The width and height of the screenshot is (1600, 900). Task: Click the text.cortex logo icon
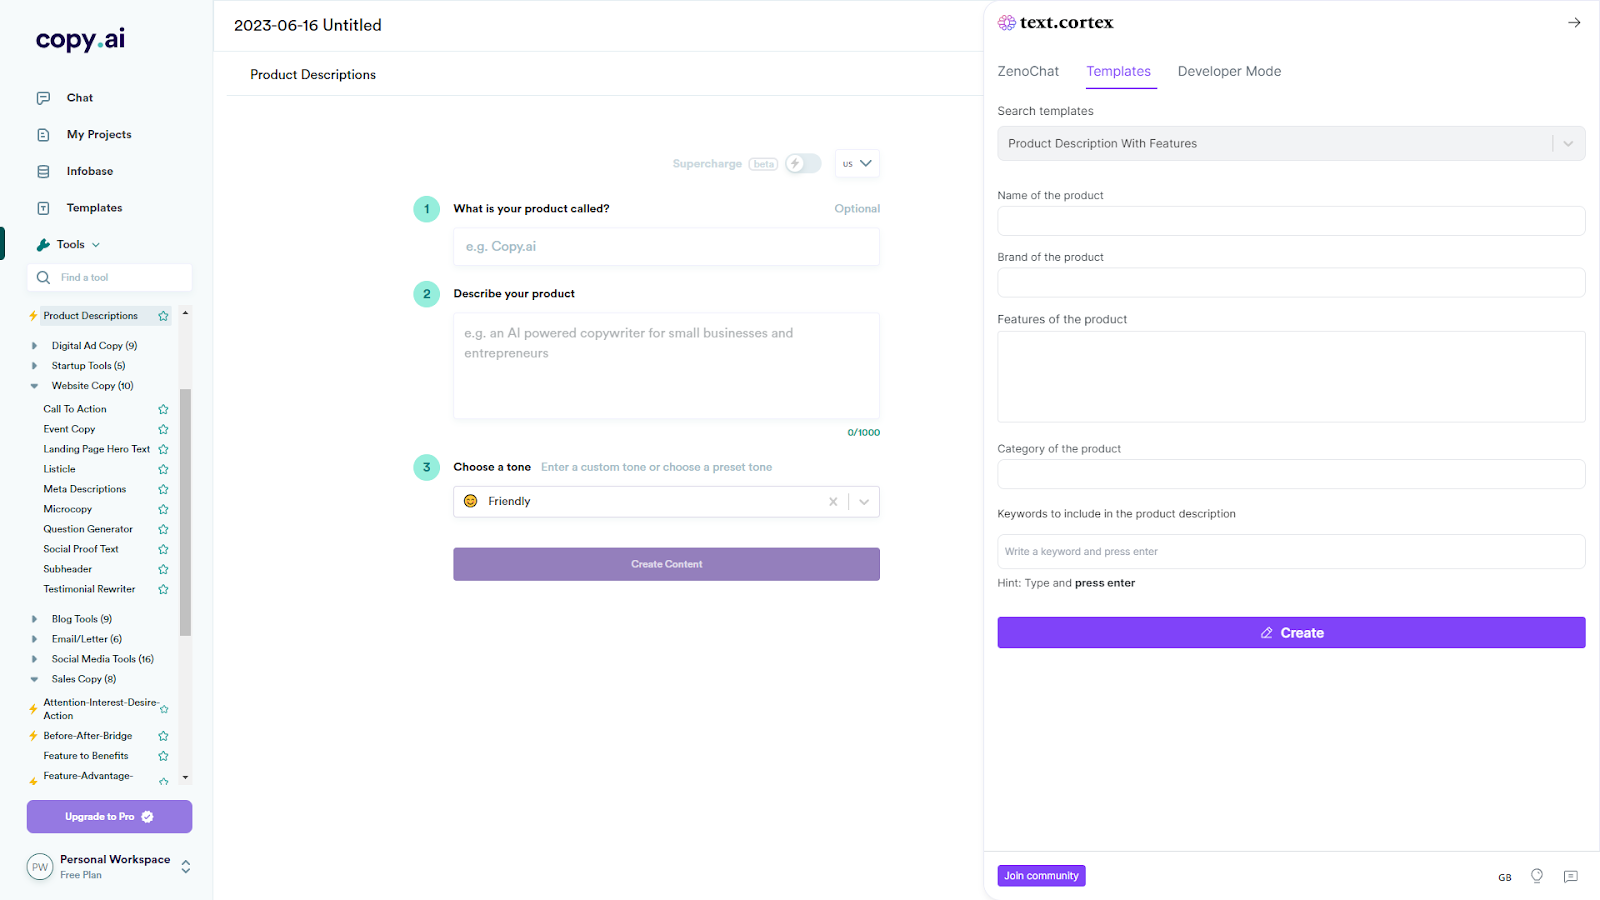pos(1006,23)
